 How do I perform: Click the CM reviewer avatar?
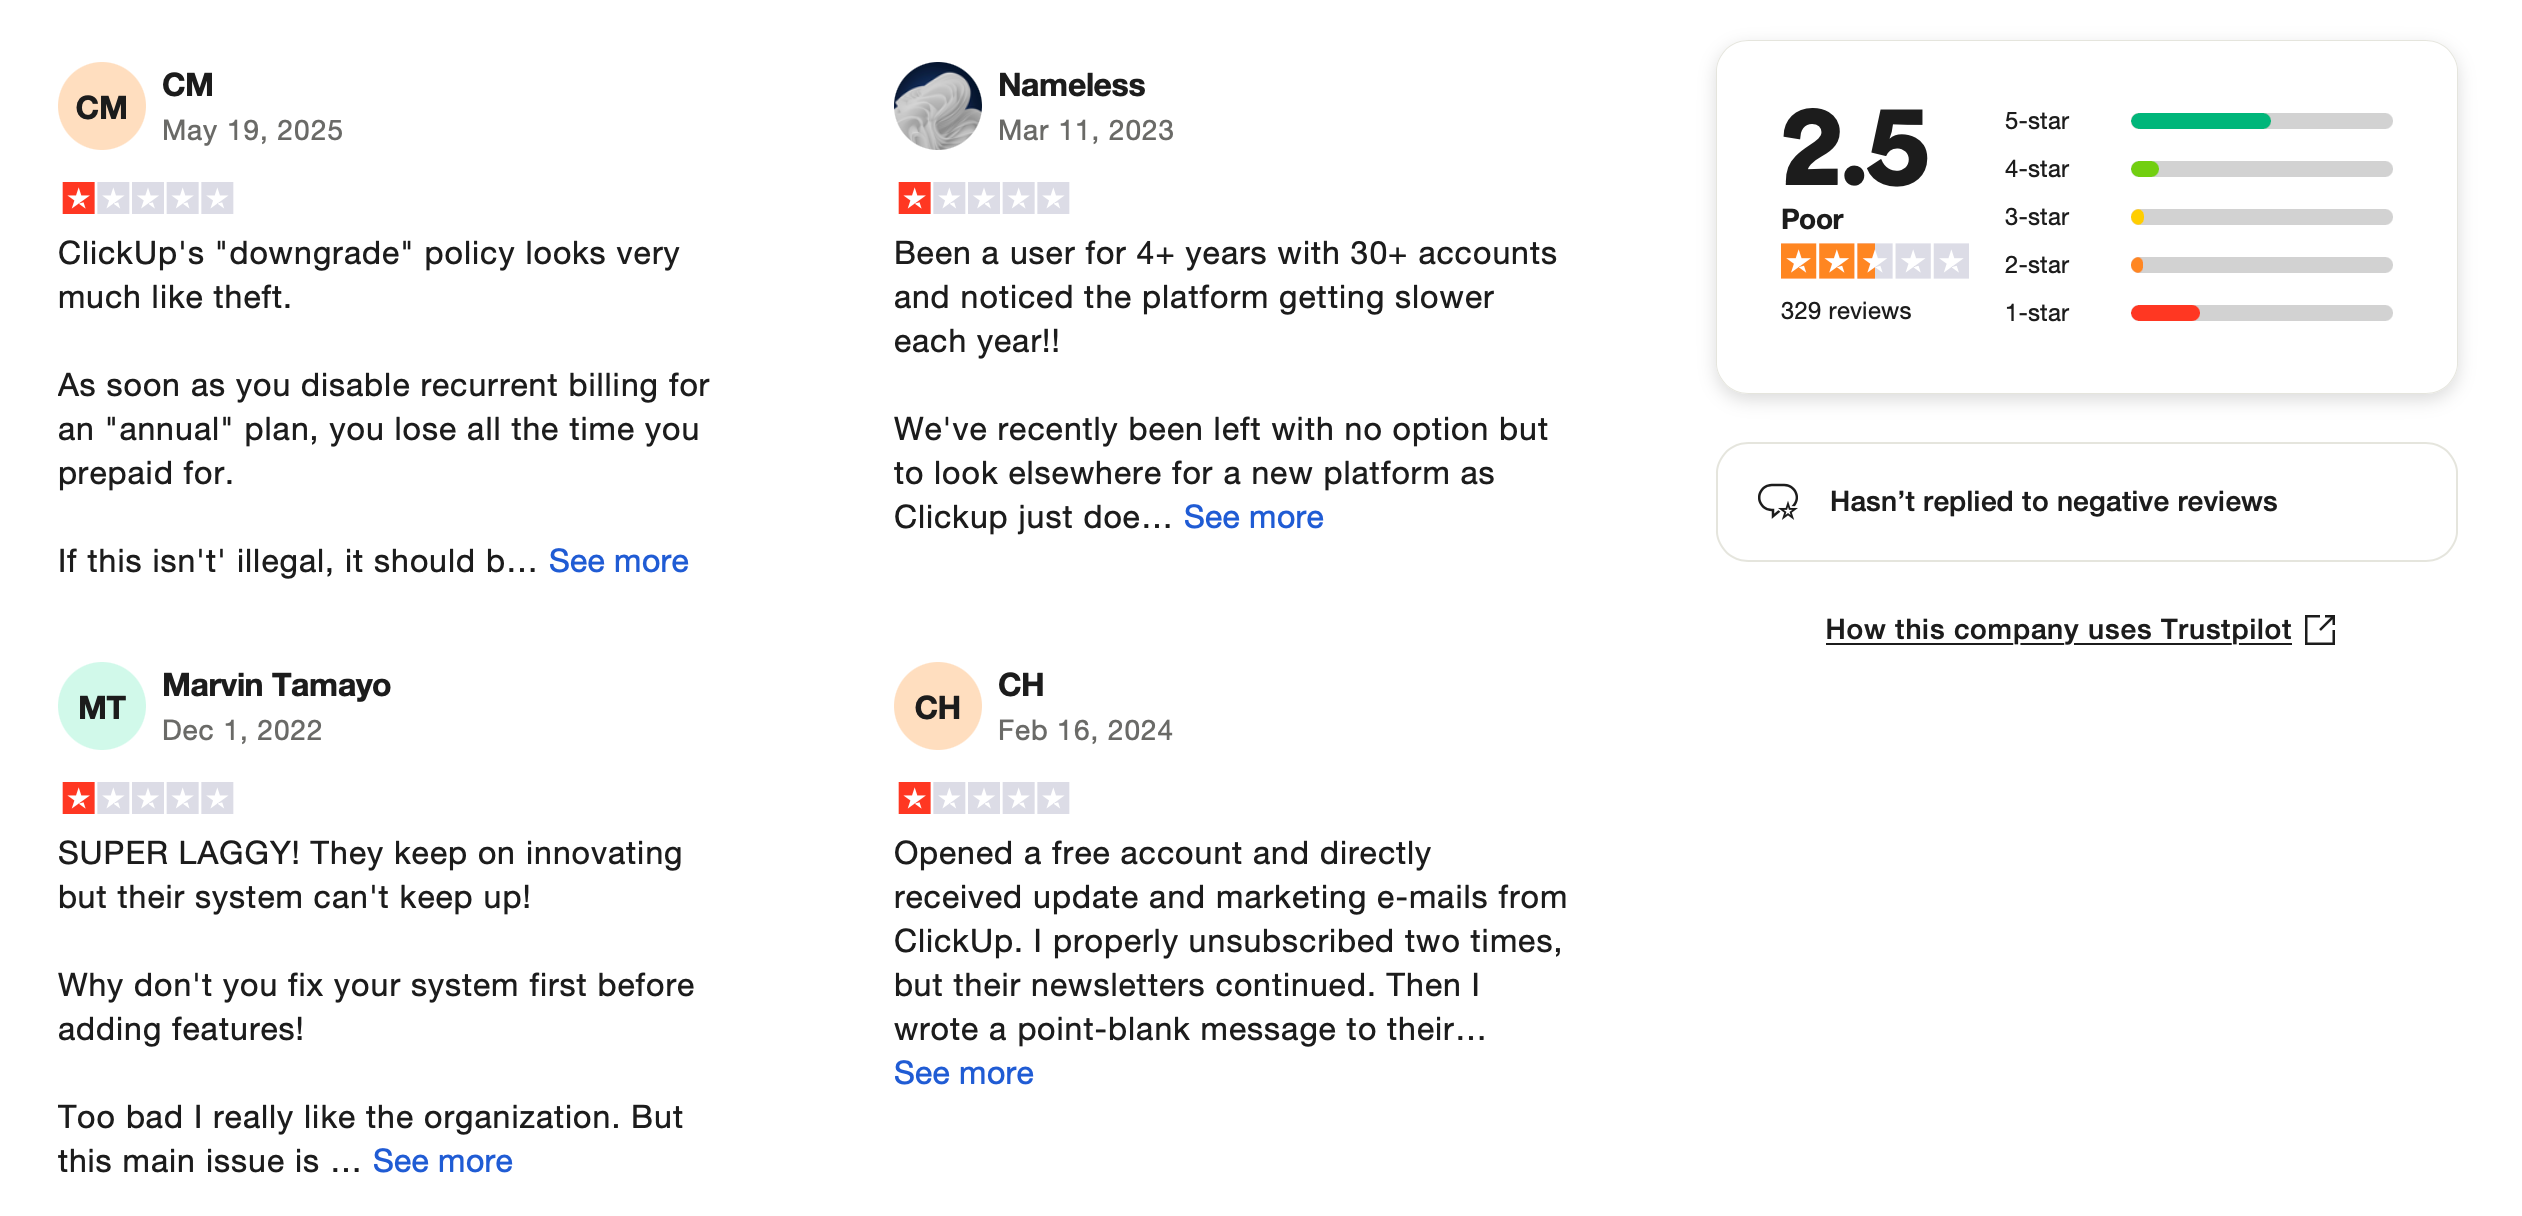coord(101,107)
